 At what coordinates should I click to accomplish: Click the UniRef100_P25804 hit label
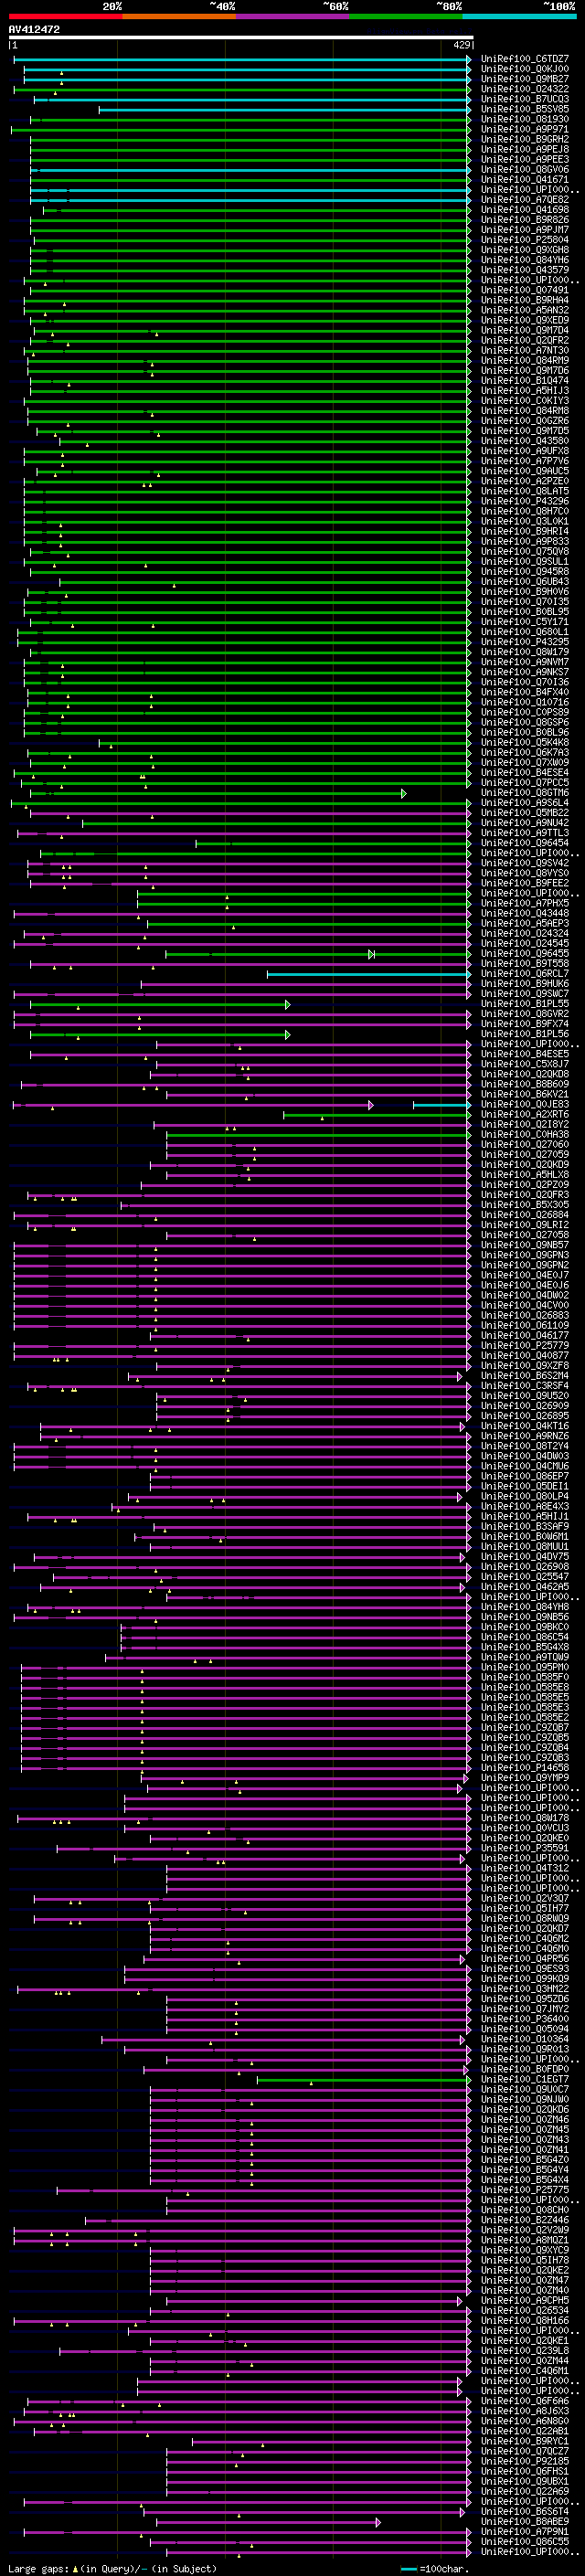click(x=525, y=240)
